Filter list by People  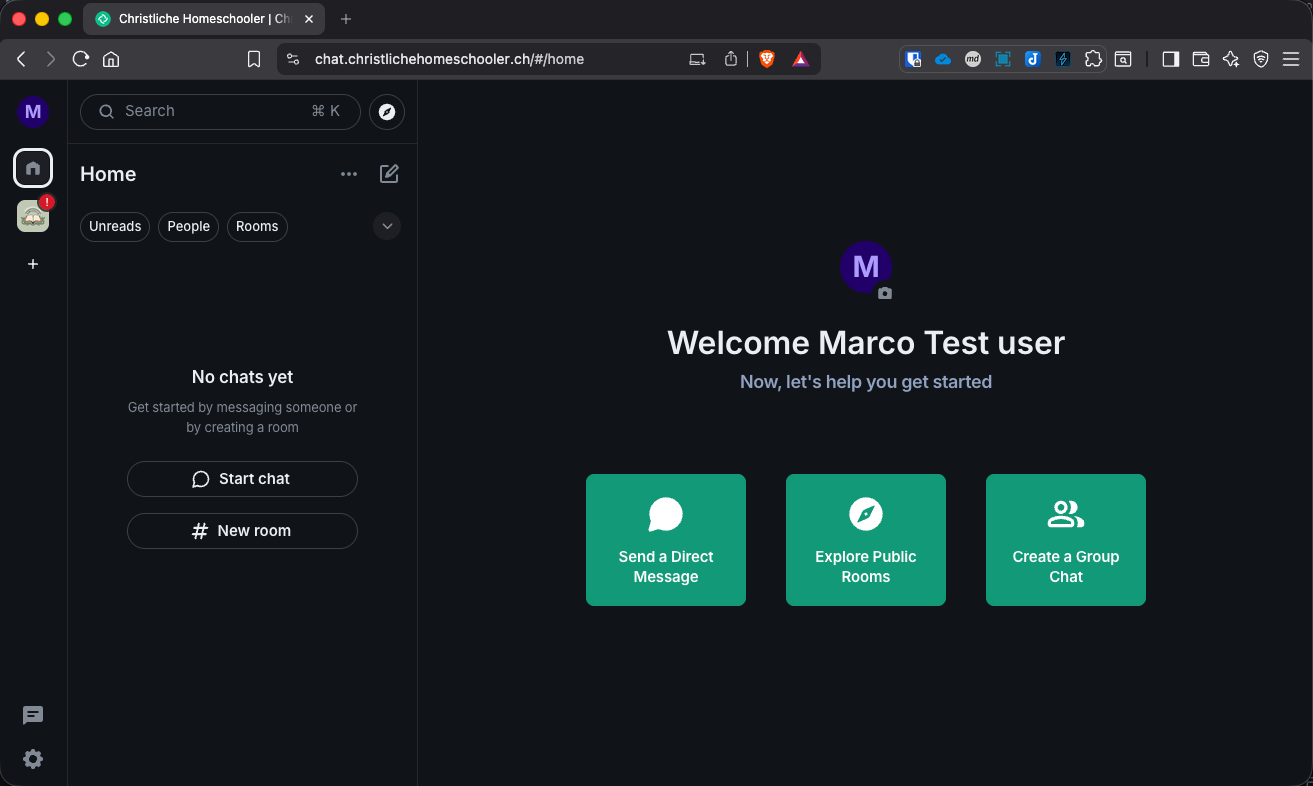(188, 227)
